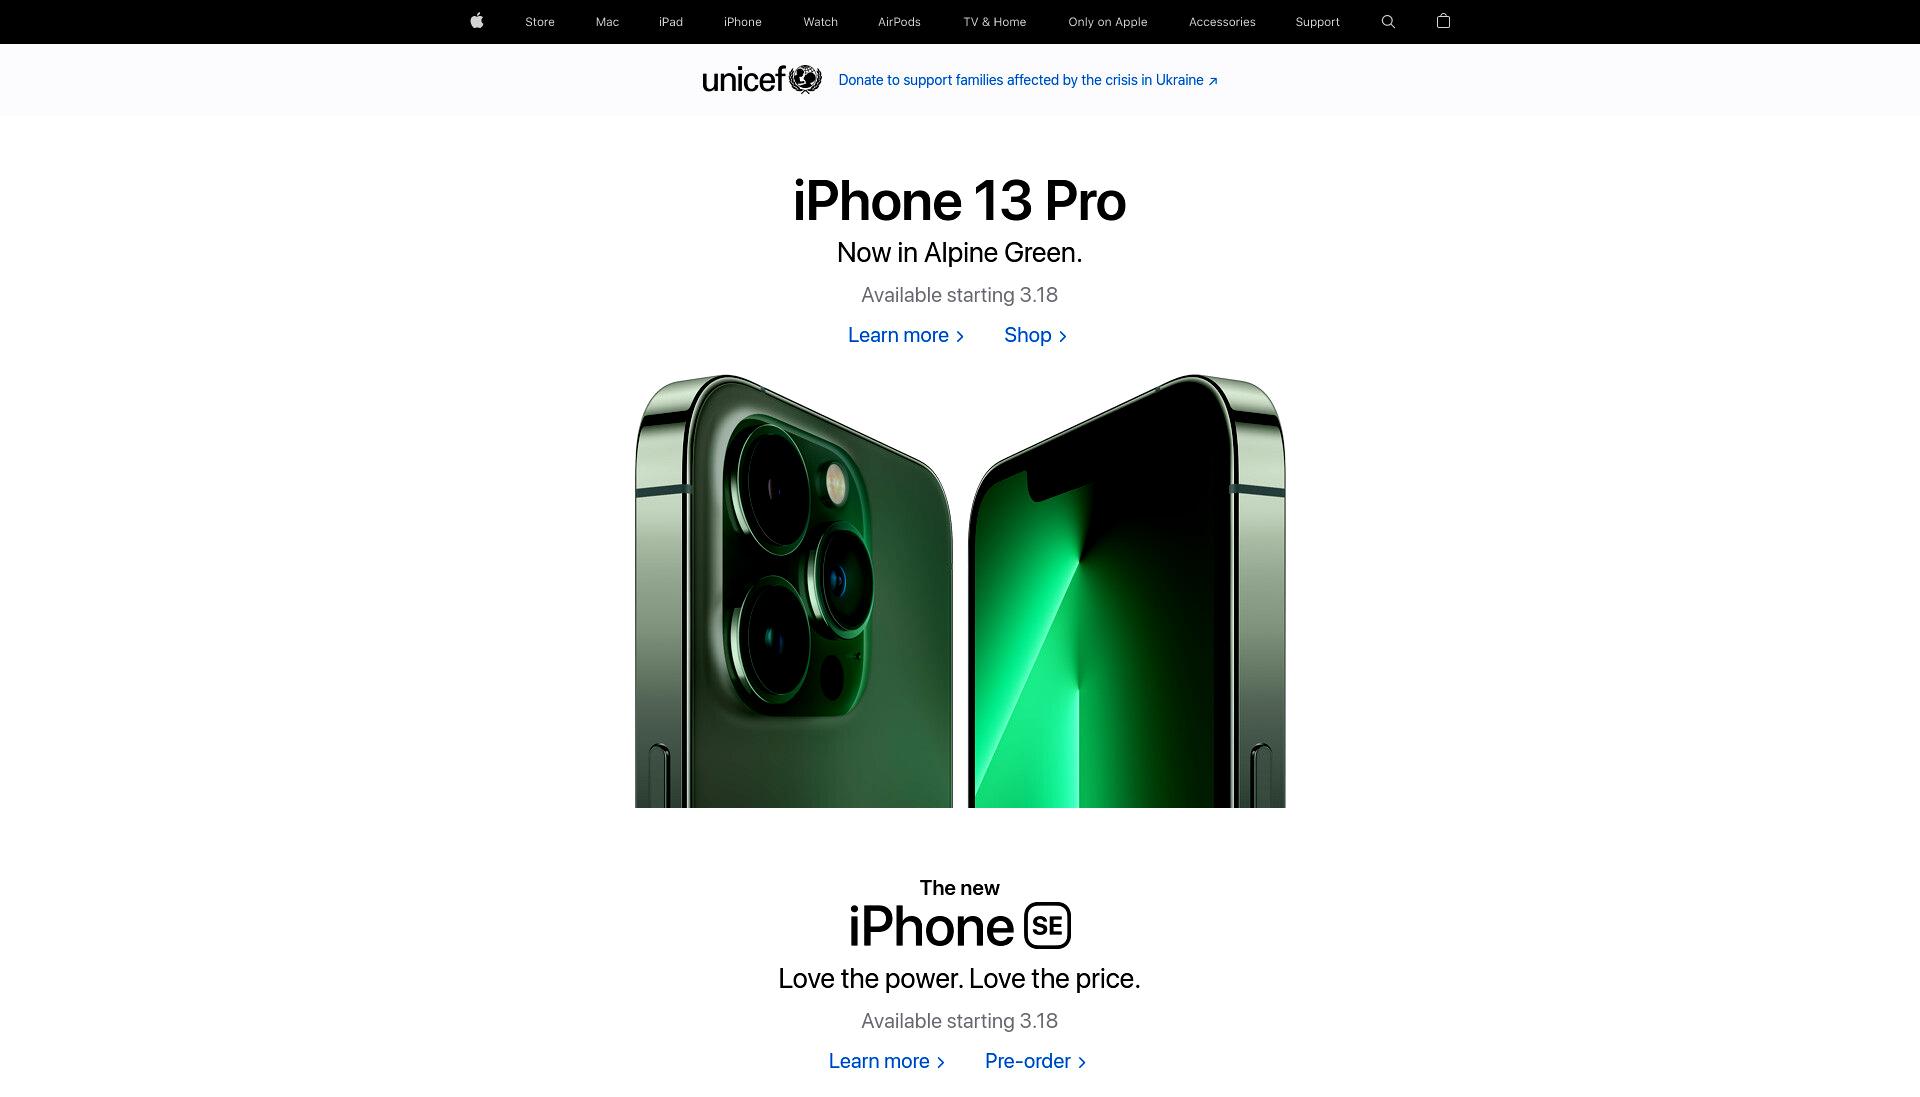Click the Apple logo home icon
Viewport: 1920px width, 1097px height.
pos(477,21)
